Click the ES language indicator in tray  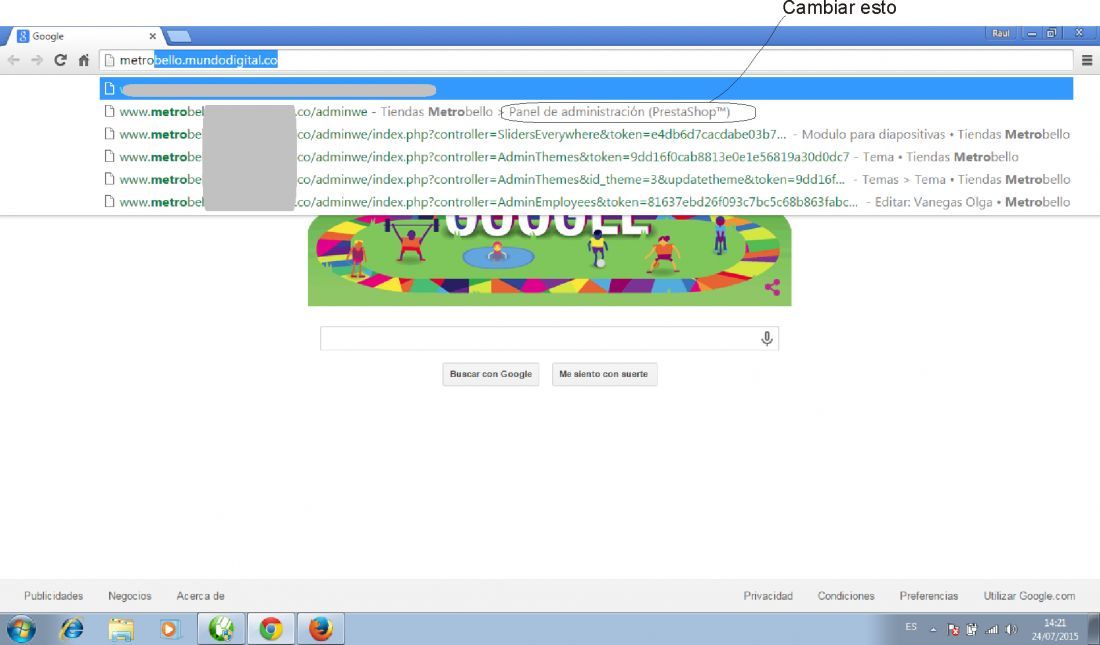pos(911,627)
